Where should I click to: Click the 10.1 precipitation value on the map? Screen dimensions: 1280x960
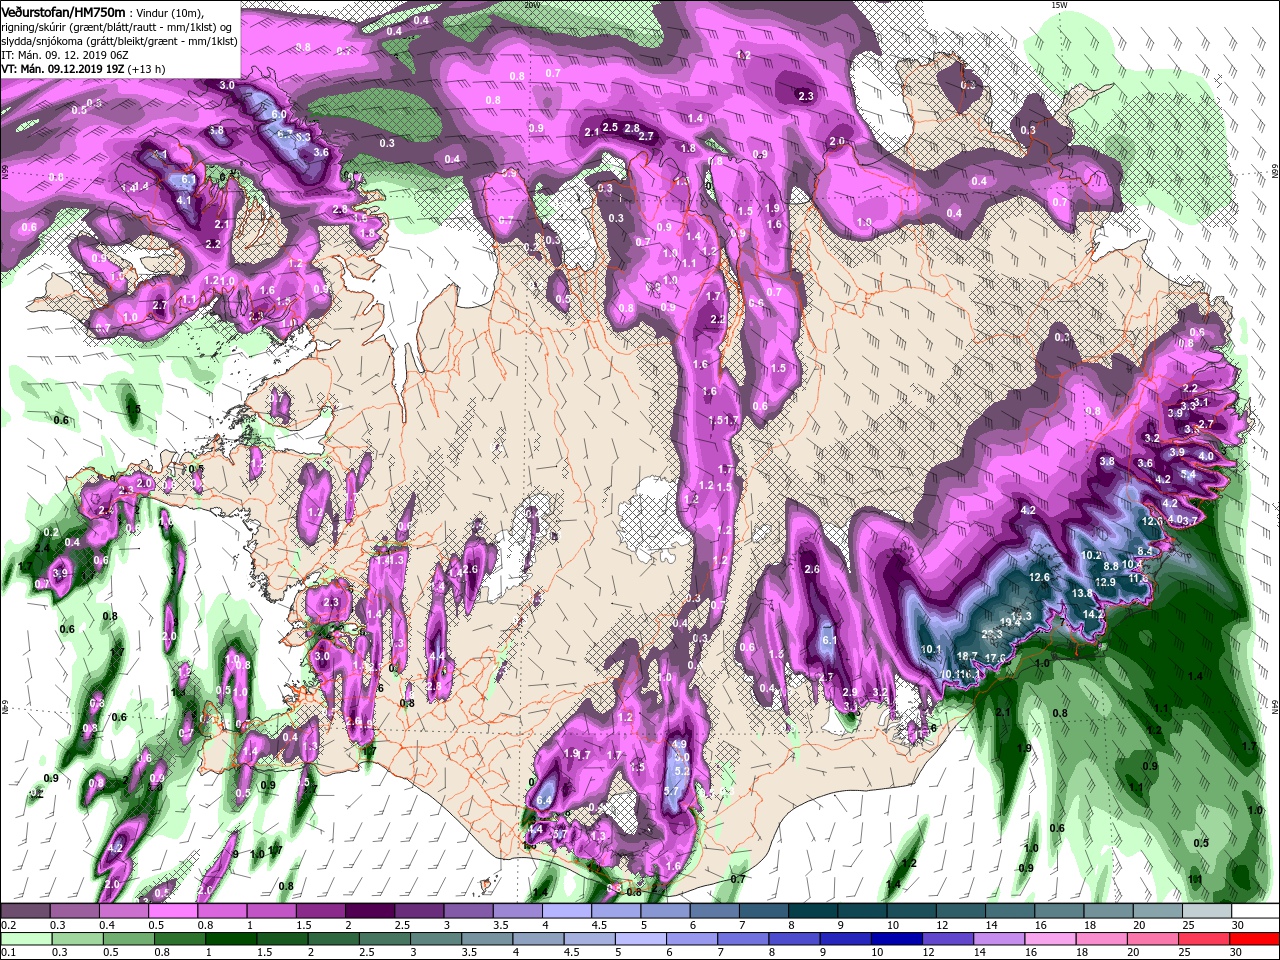[x=931, y=649]
